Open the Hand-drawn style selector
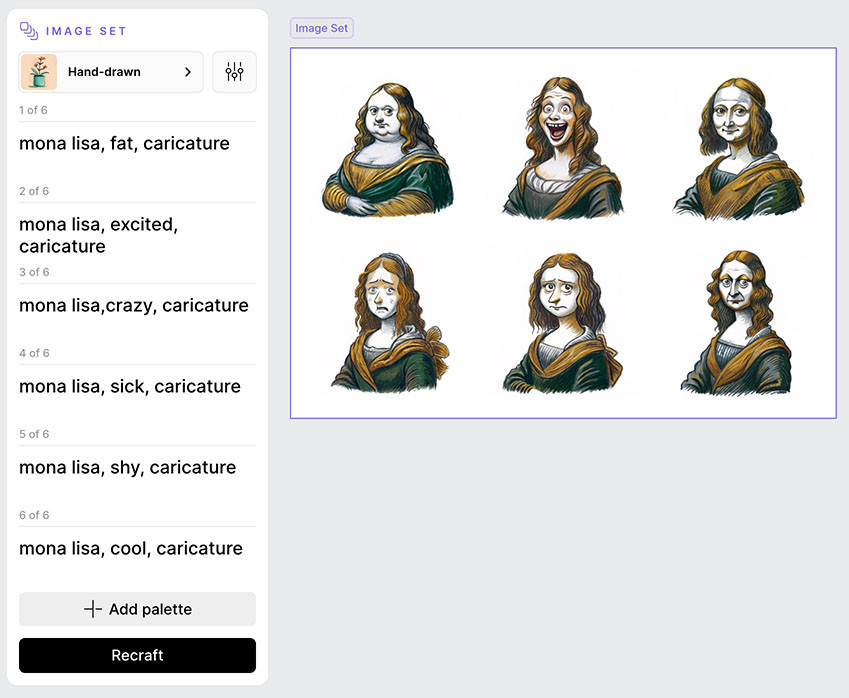Screen dimensions: 849x698 point(111,72)
